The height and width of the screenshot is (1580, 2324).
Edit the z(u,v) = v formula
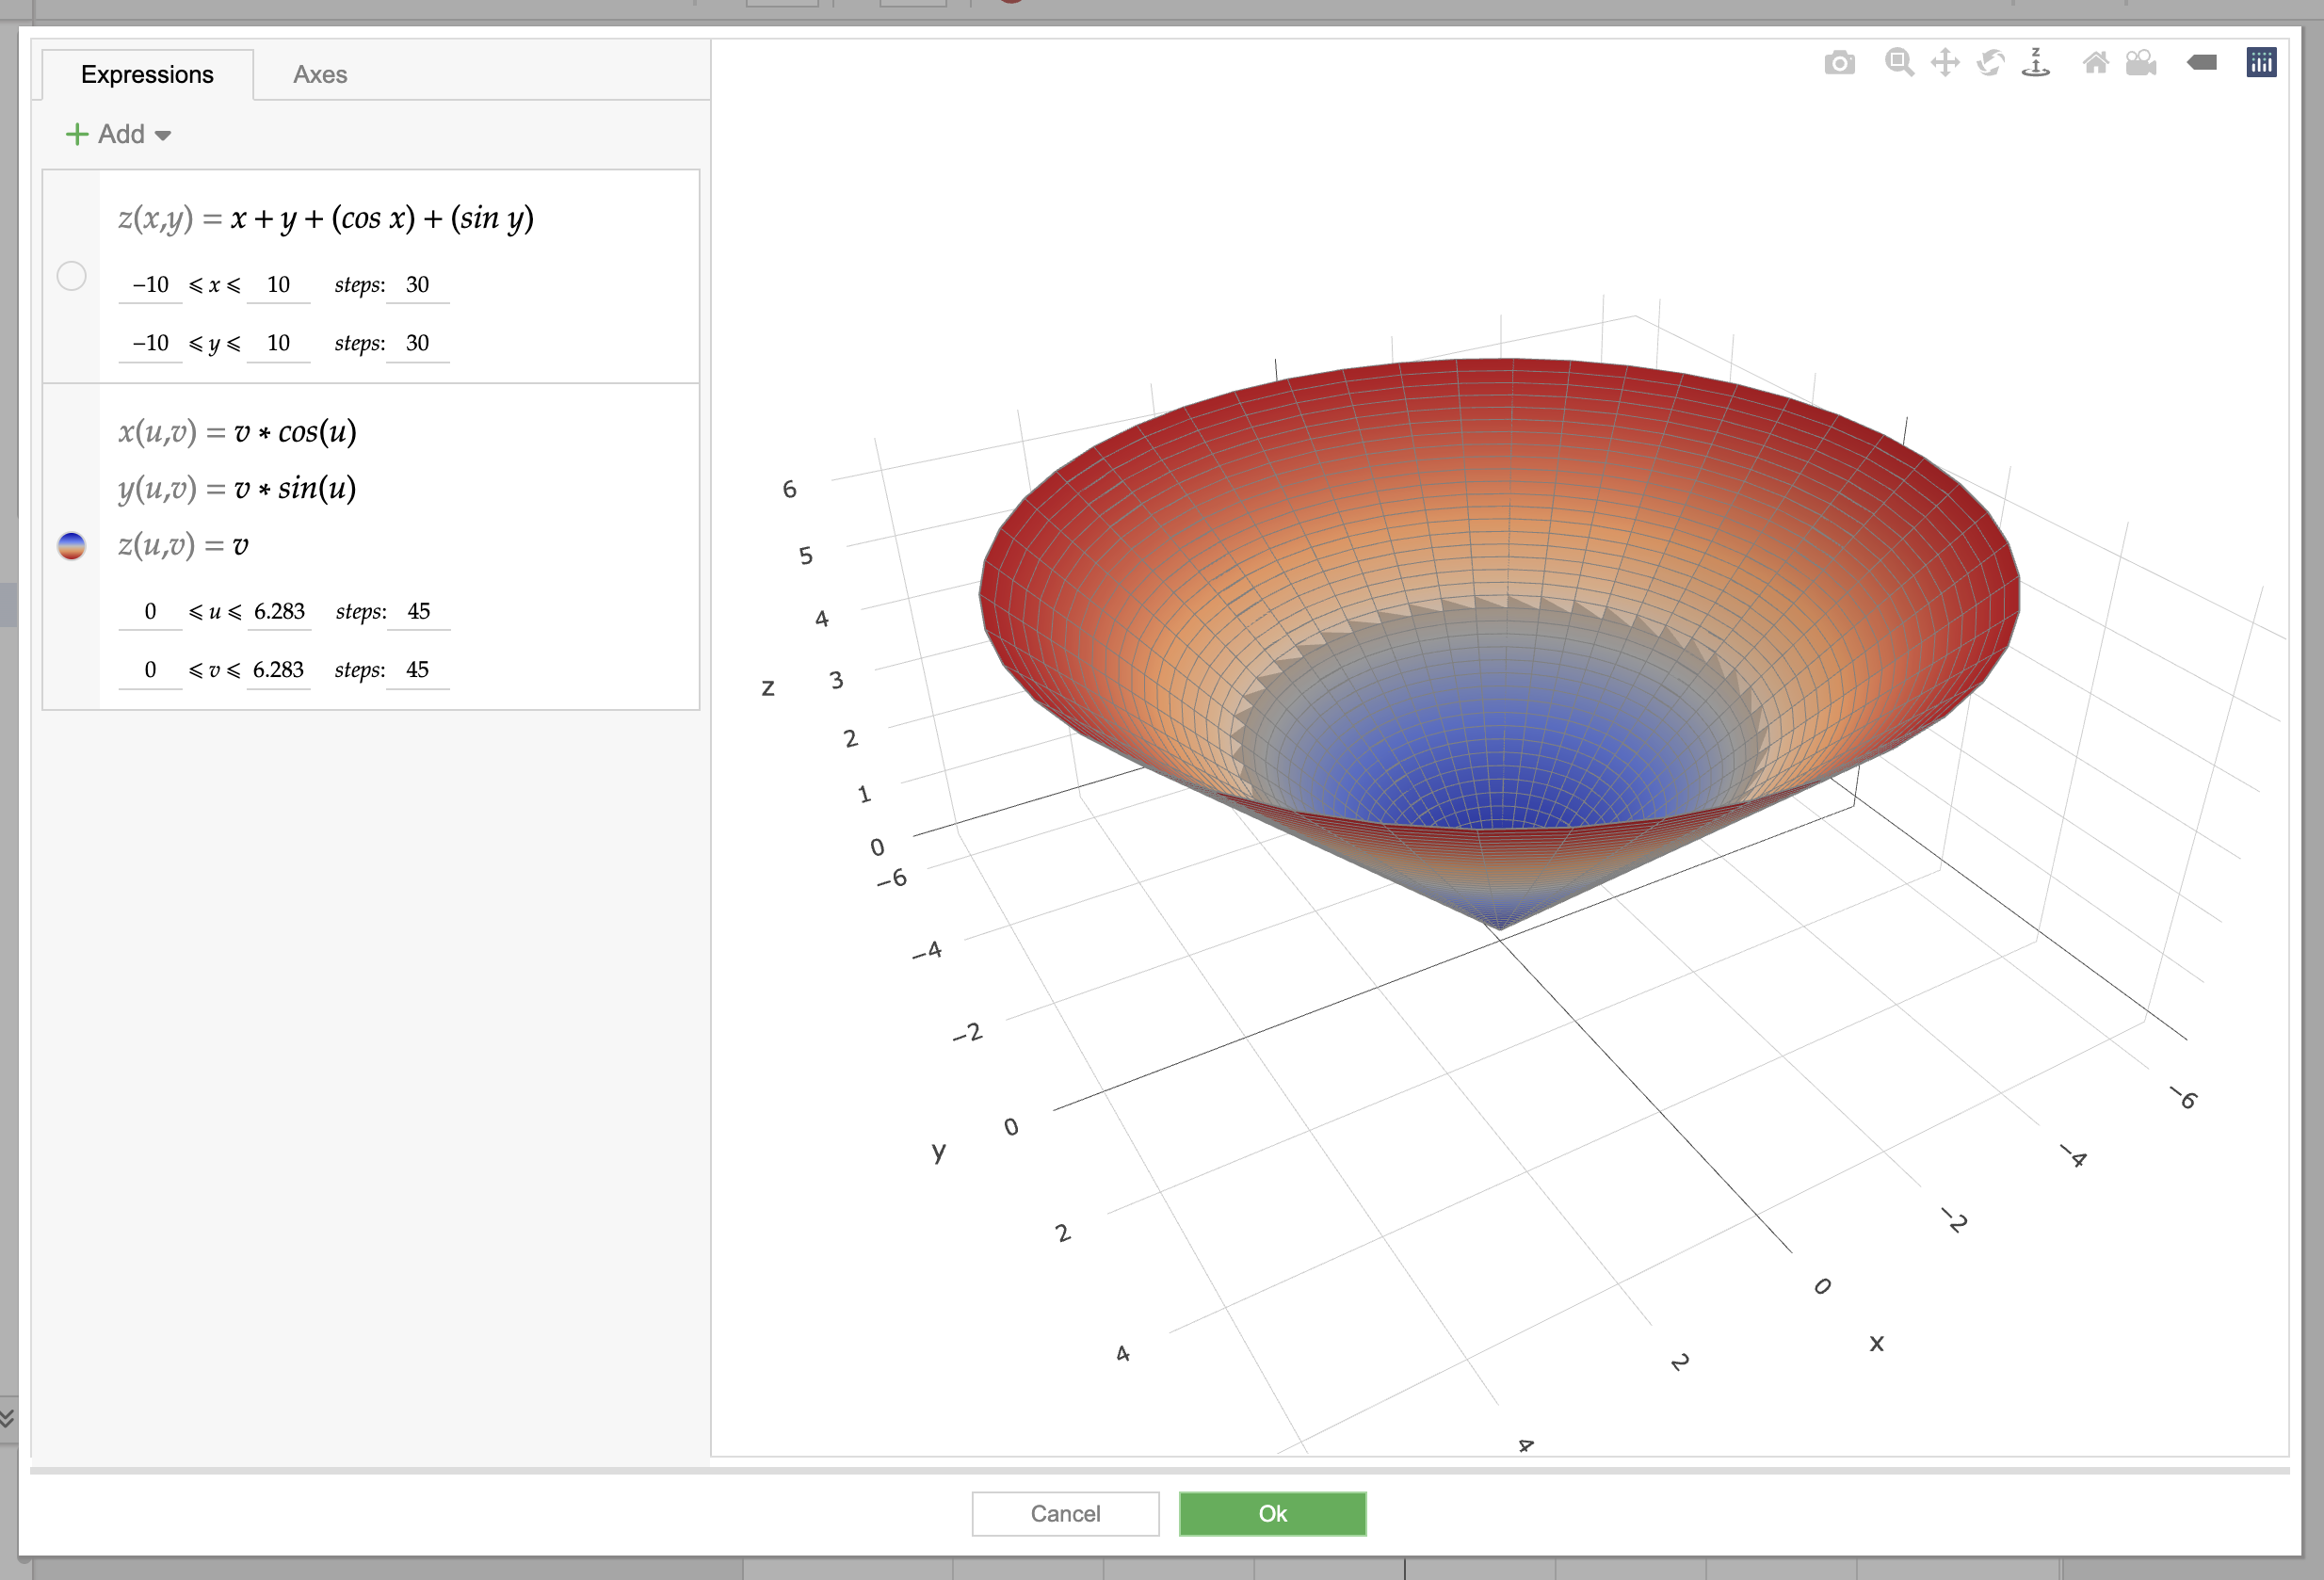(241, 546)
